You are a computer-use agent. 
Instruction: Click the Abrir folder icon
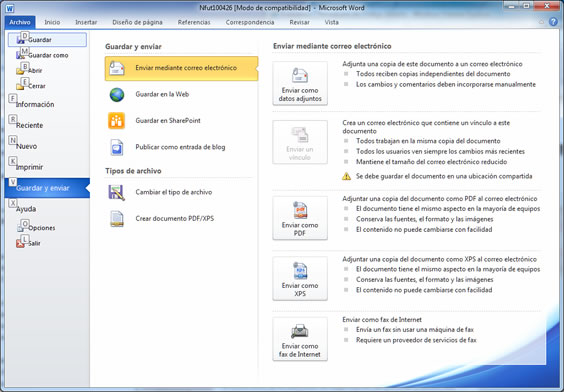[x=21, y=71]
